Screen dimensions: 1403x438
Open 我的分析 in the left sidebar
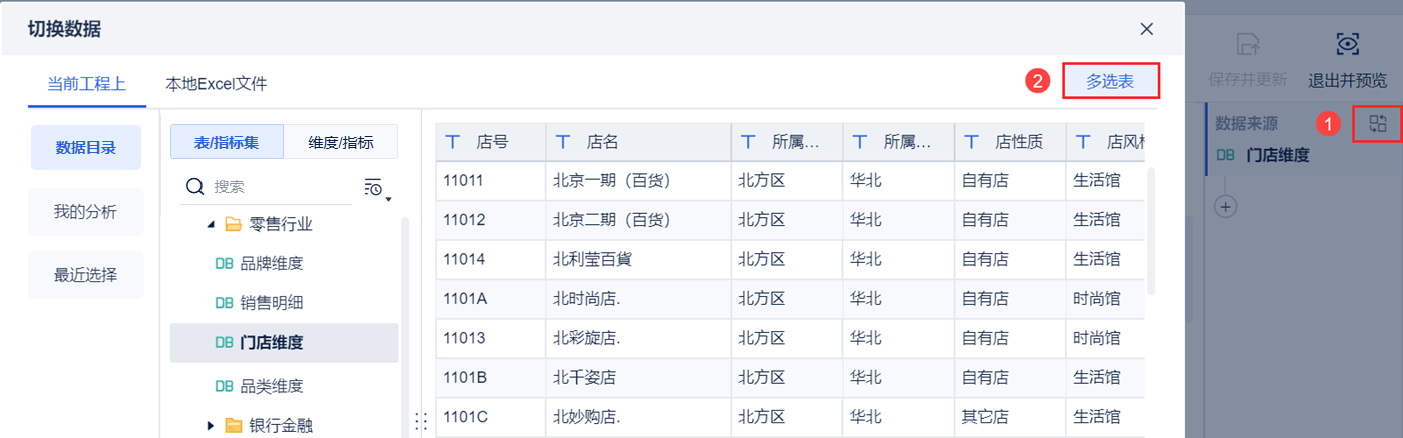[85, 212]
